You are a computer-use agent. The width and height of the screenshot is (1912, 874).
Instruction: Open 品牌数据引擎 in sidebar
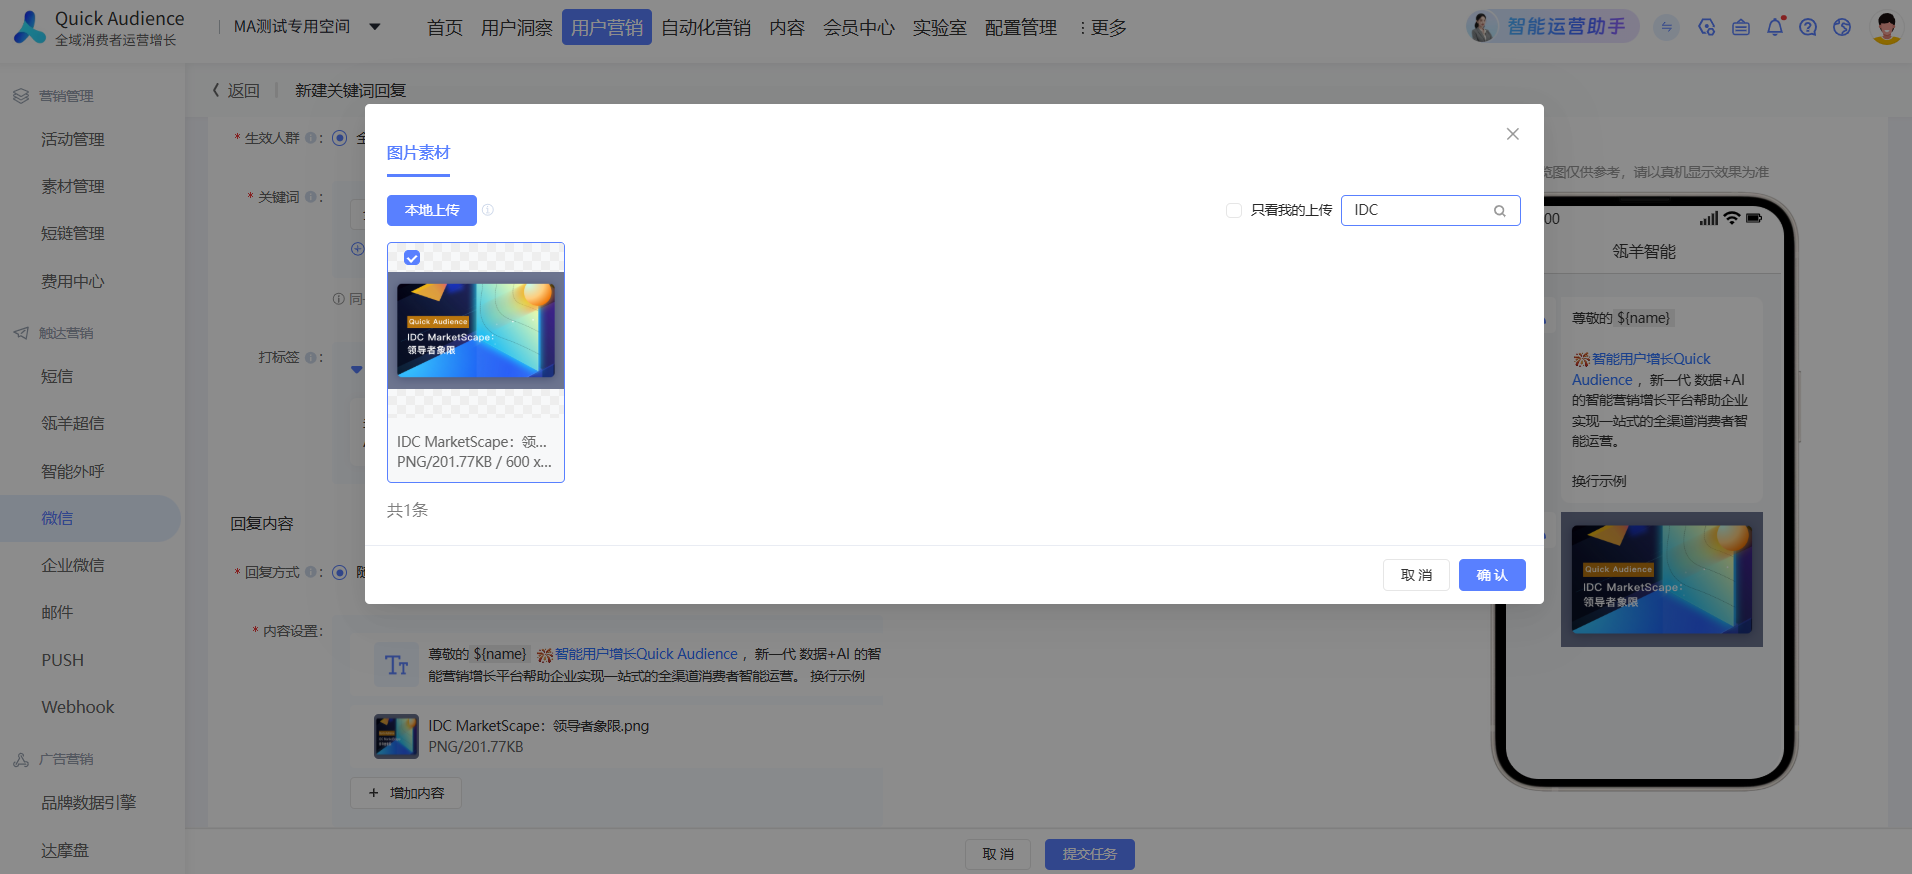click(89, 802)
